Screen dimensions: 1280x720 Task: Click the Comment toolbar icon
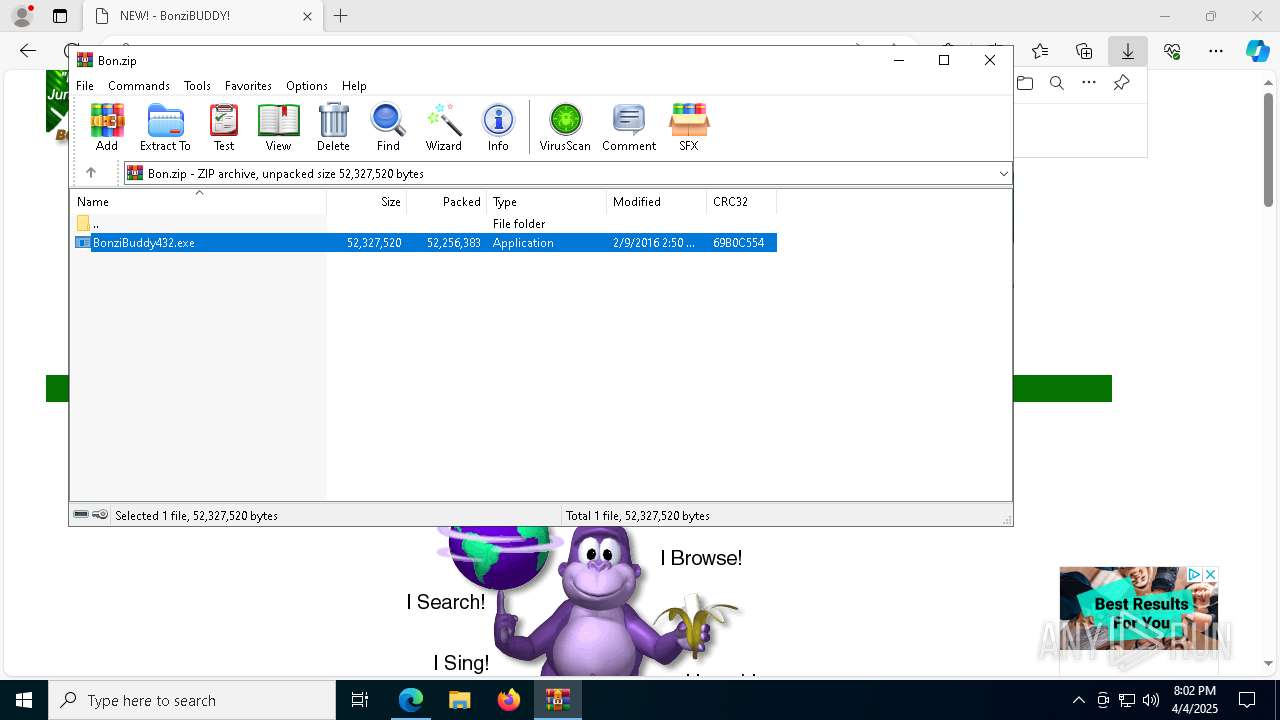629,126
